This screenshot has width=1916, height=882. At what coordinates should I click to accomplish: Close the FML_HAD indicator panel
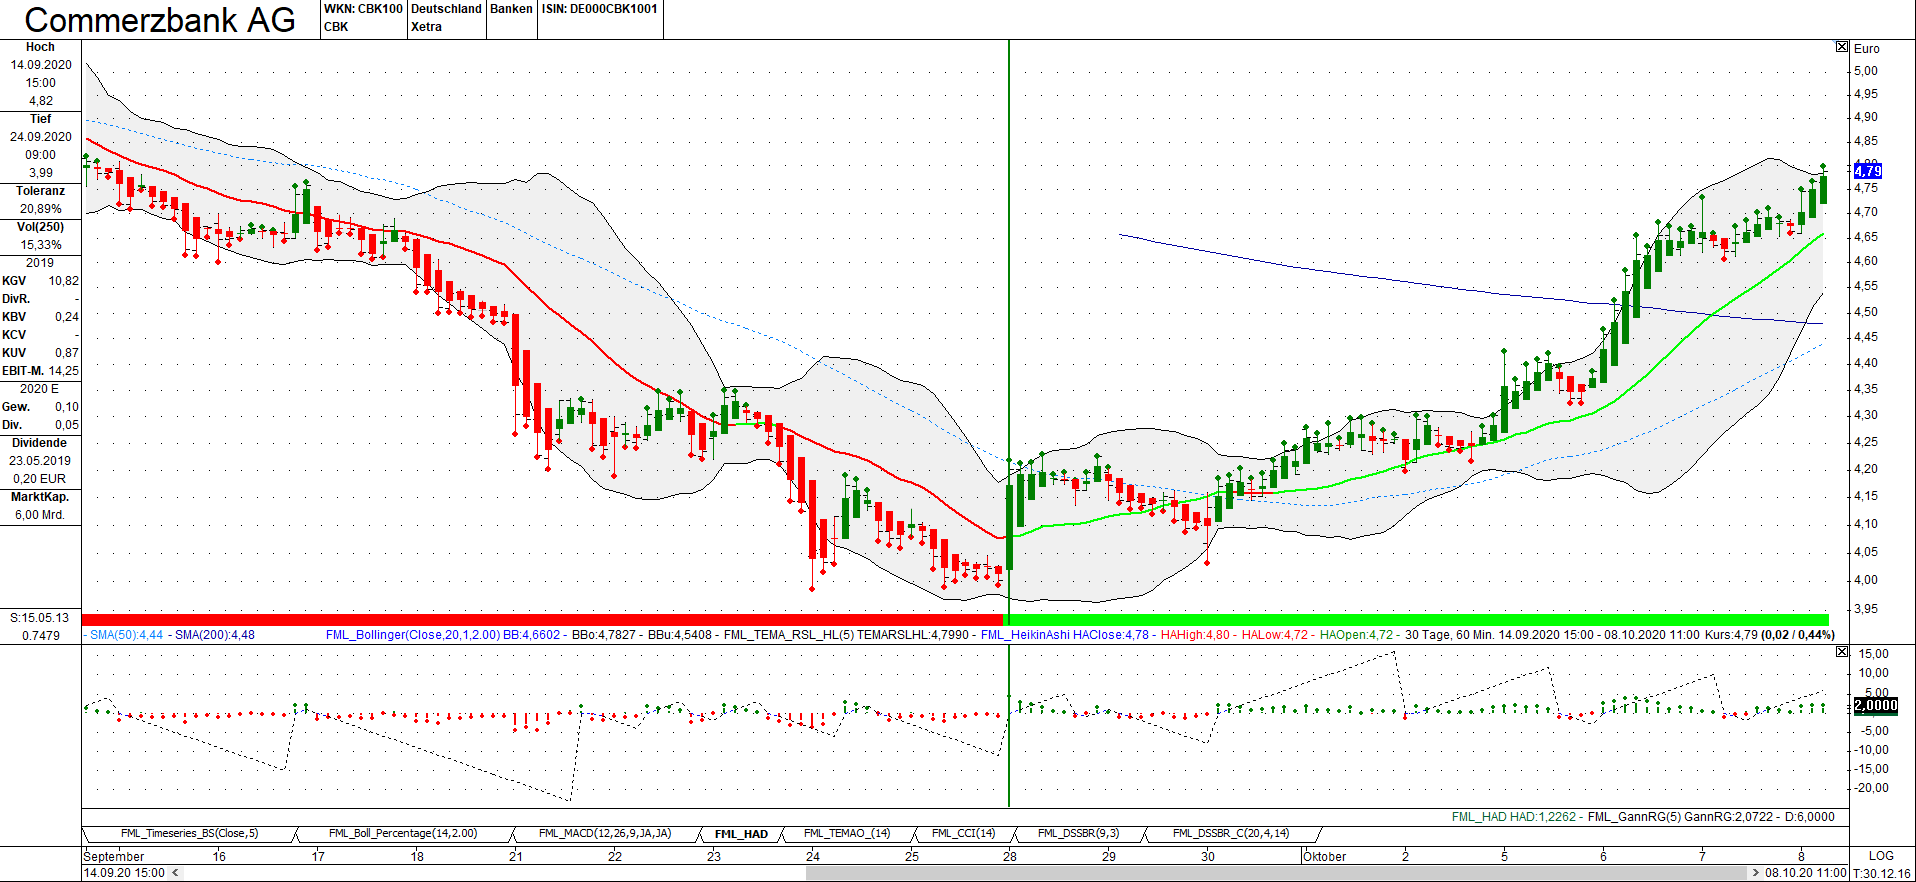1842,652
